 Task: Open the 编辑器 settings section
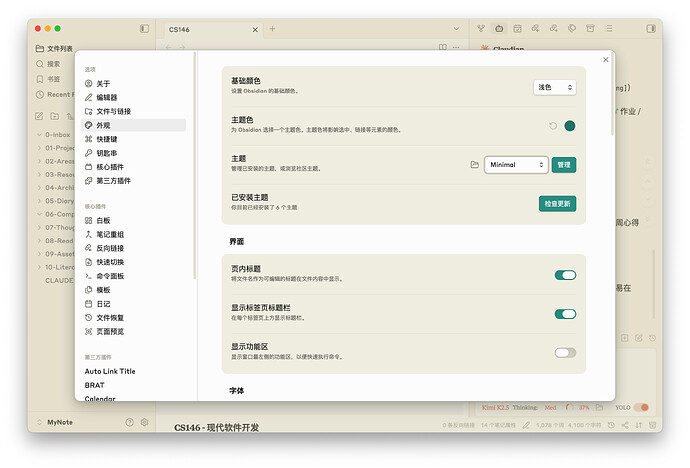[133, 97]
